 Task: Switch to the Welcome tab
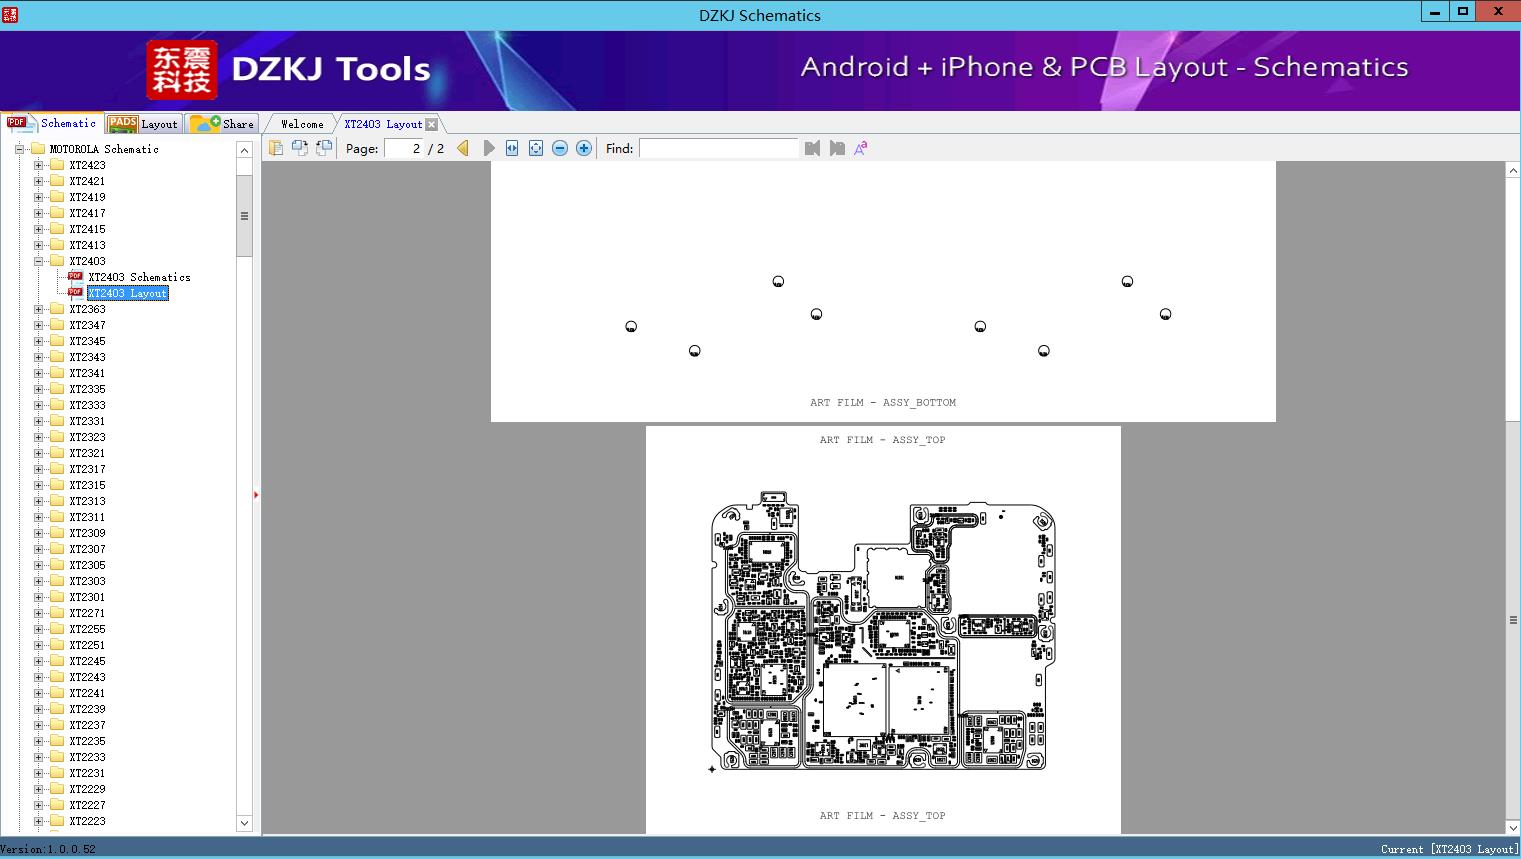pos(302,124)
